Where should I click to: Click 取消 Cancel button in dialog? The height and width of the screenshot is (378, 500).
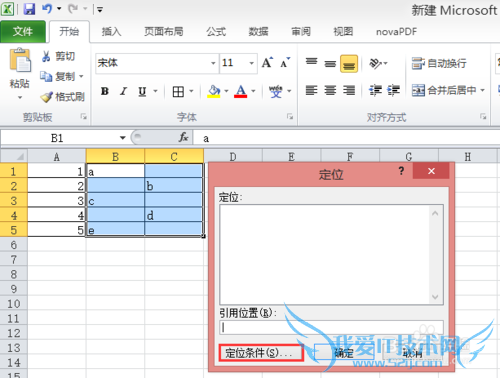coord(413,353)
